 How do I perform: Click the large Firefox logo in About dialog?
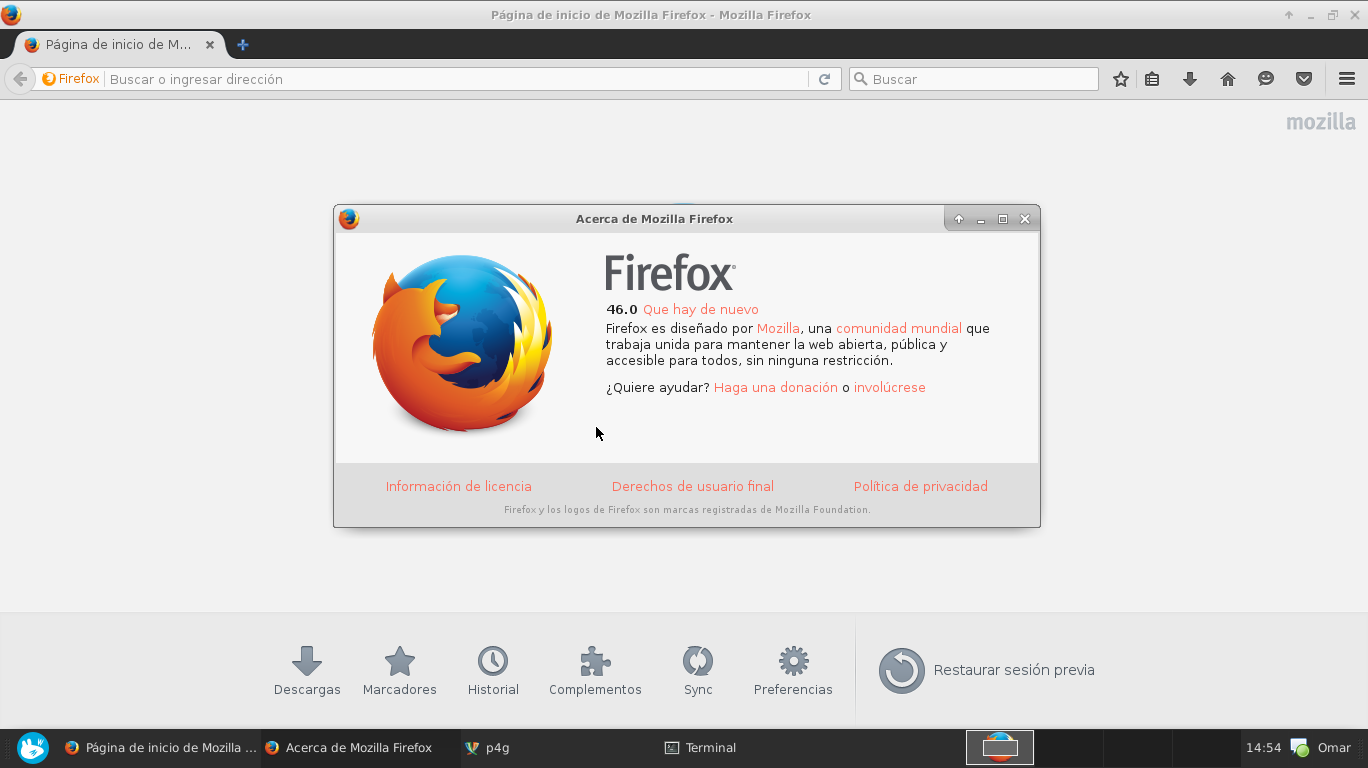click(x=462, y=343)
